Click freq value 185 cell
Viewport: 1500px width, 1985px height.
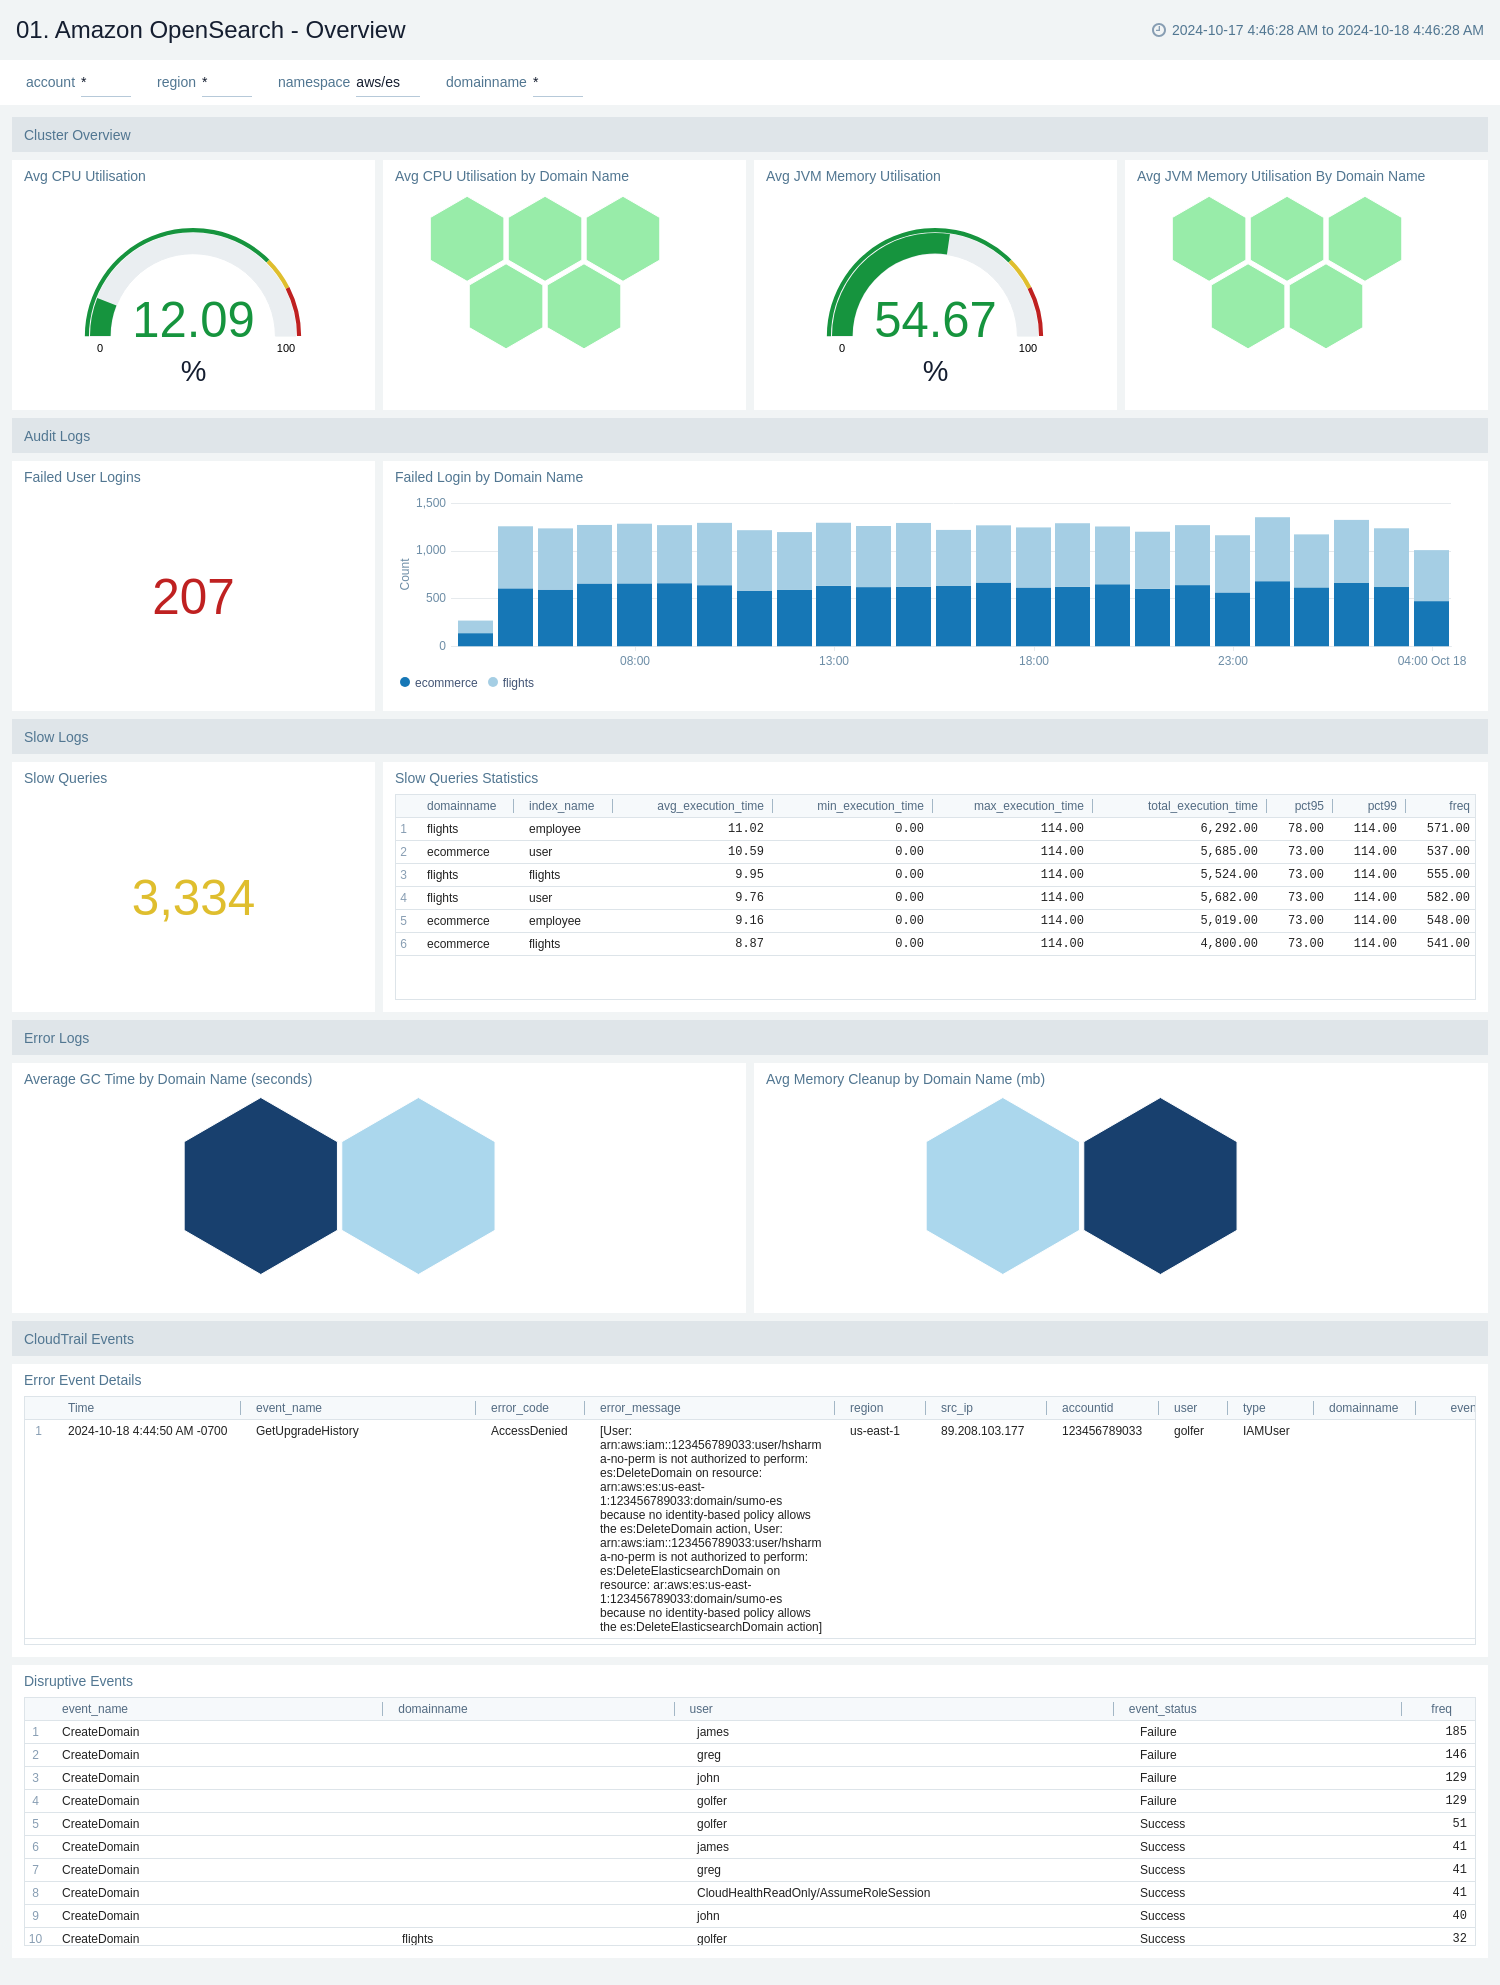1456,1732
